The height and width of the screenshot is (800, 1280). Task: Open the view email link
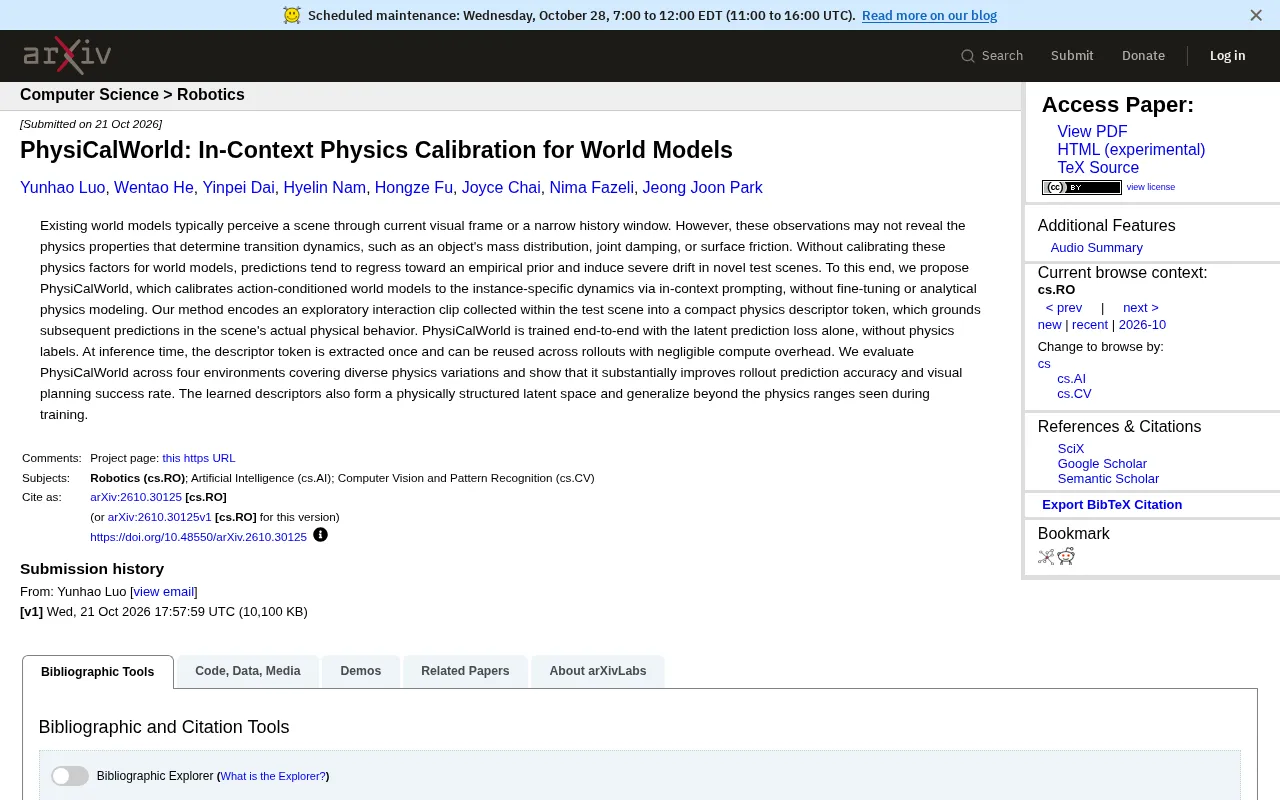pyautogui.click(x=164, y=592)
